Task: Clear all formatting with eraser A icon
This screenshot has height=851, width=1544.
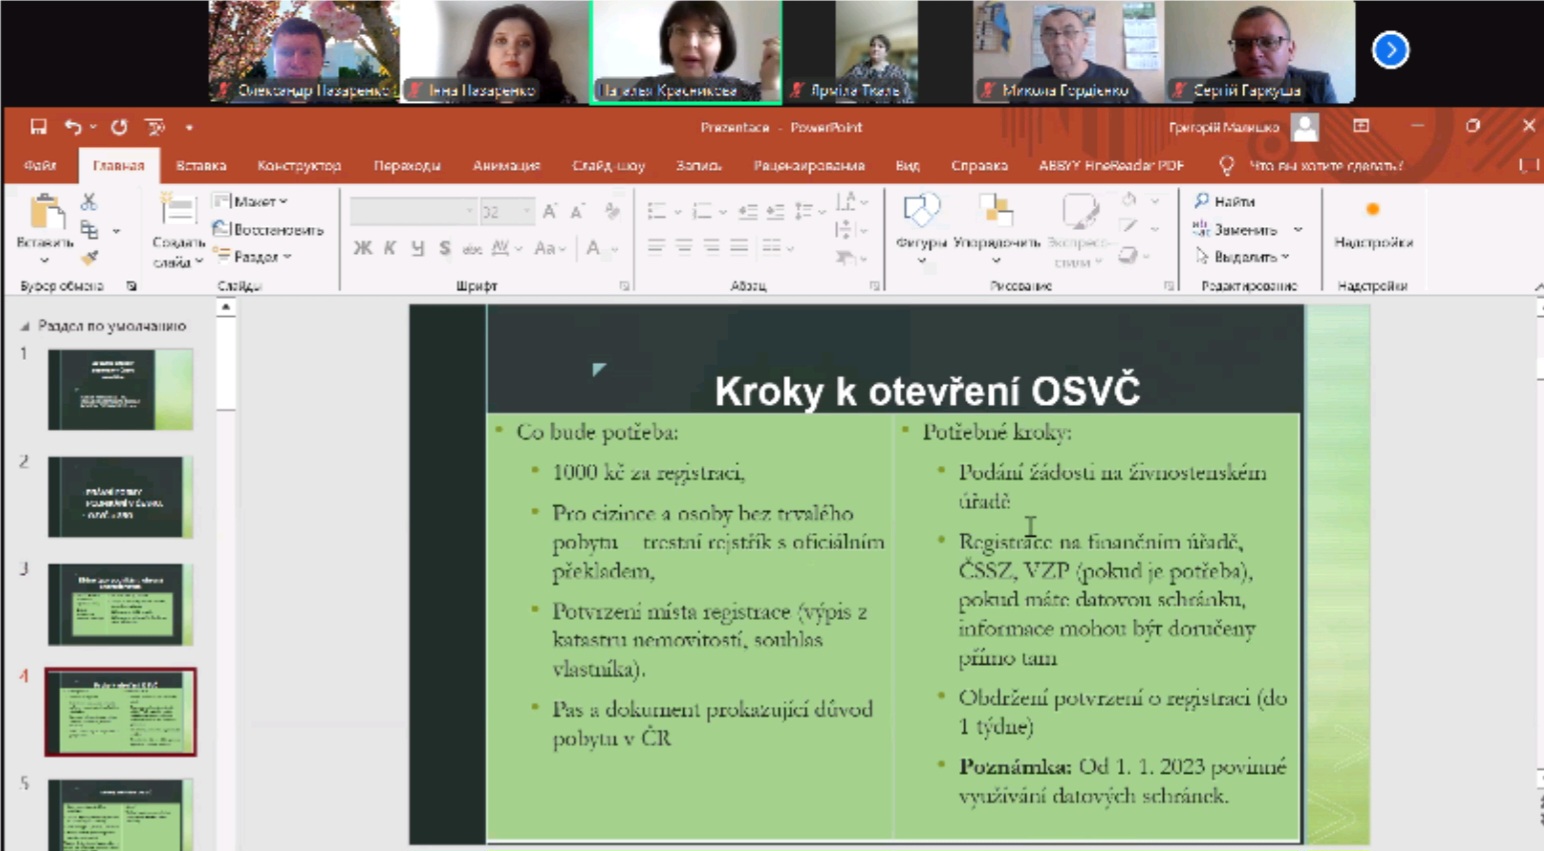Action: pyautogui.click(x=612, y=211)
